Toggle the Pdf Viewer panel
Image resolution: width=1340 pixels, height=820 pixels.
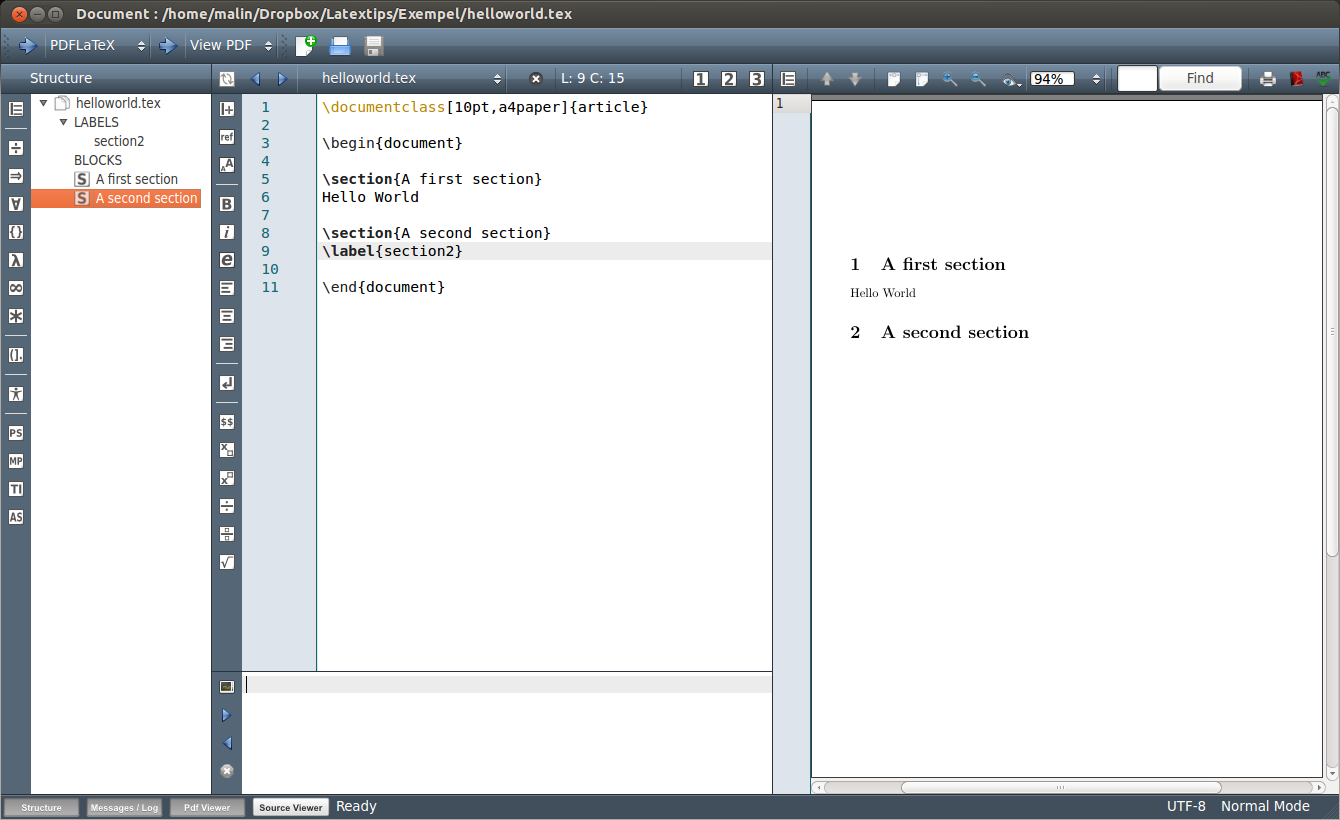tap(207, 807)
